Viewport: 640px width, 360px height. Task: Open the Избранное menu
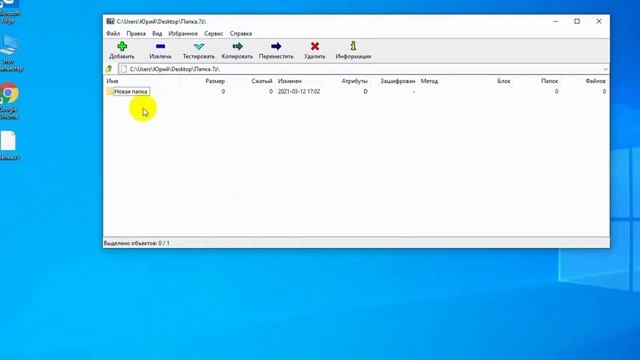pos(183,33)
